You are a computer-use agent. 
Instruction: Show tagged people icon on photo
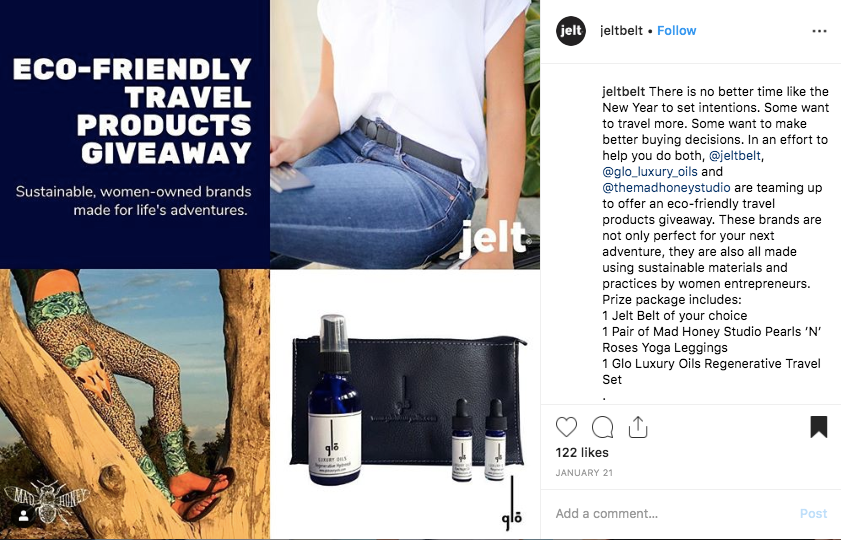click(24, 516)
